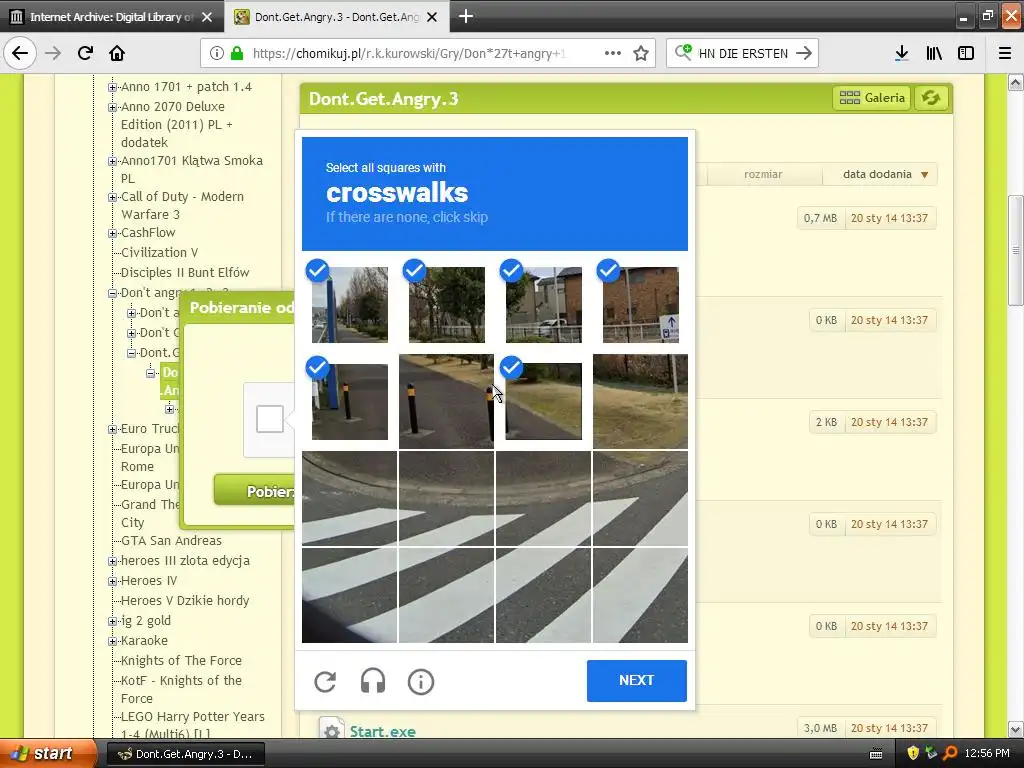
Task: Open a new tab with plus icon
Action: [466, 16]
